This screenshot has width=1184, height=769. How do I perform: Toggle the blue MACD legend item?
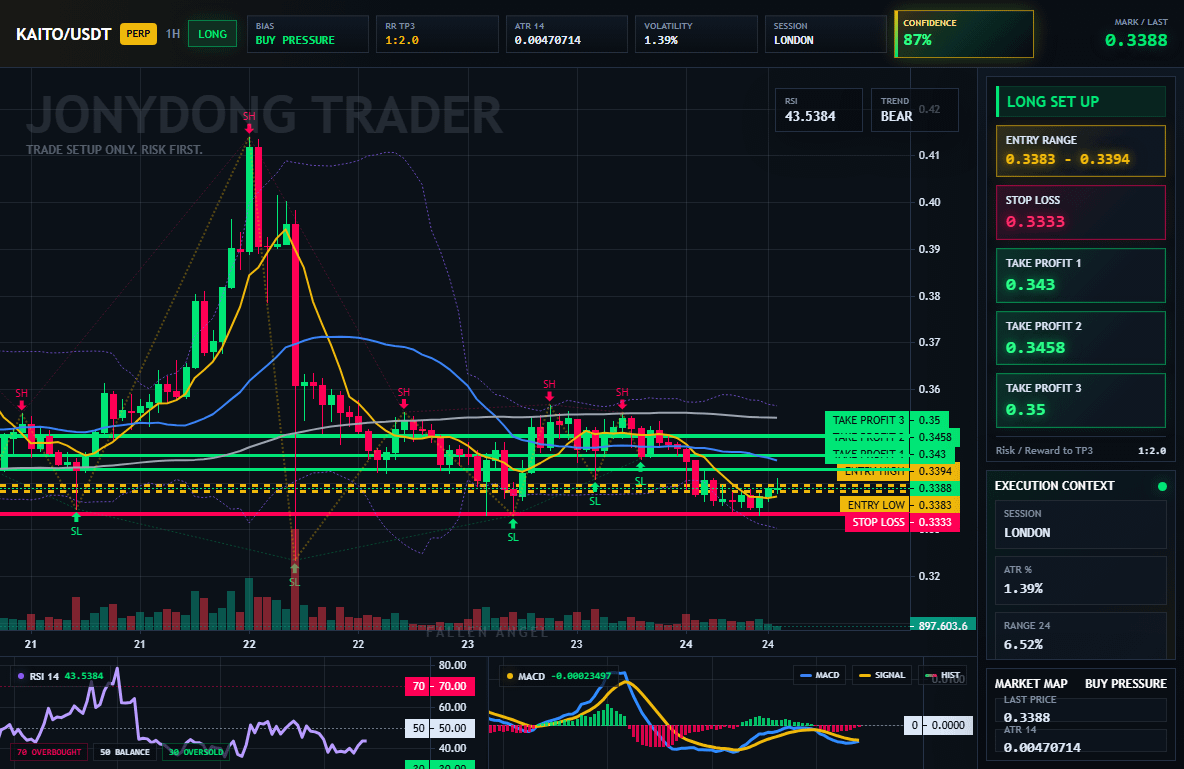click(819, 675)
